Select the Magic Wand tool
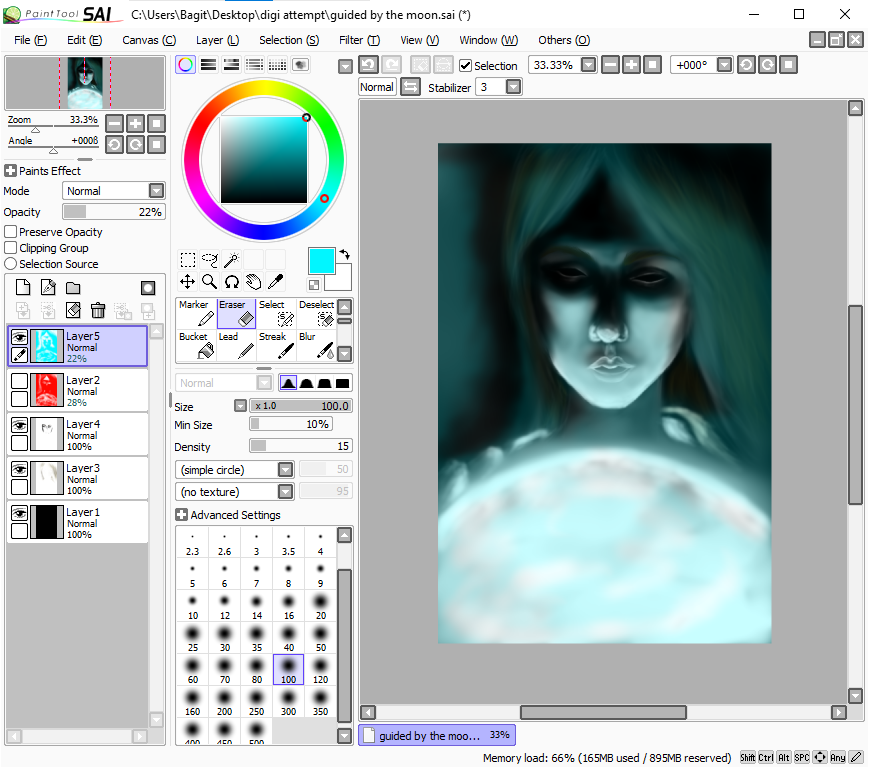The image size is (869, 768). click(231, 259)
